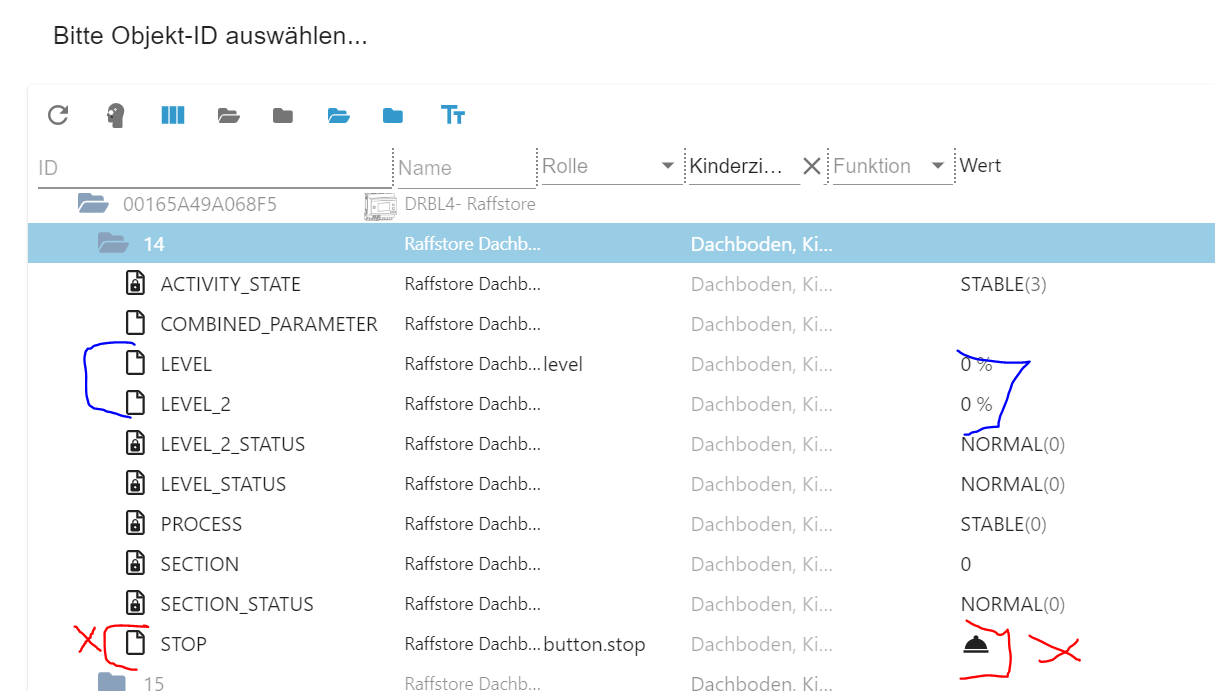Screen dimensions: 1215x691
Task: Toggle the Tt text display icon
Action: coord(452,115)
